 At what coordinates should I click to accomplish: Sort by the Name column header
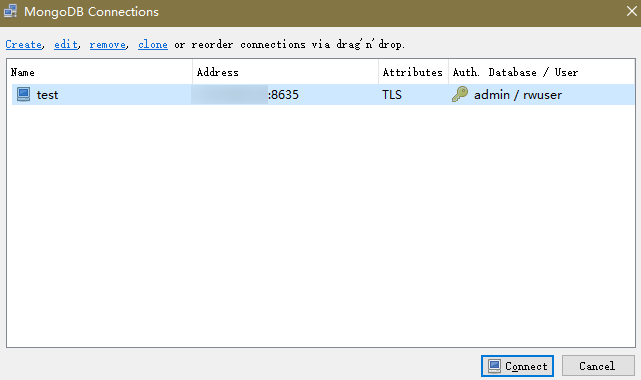(100, 72)
